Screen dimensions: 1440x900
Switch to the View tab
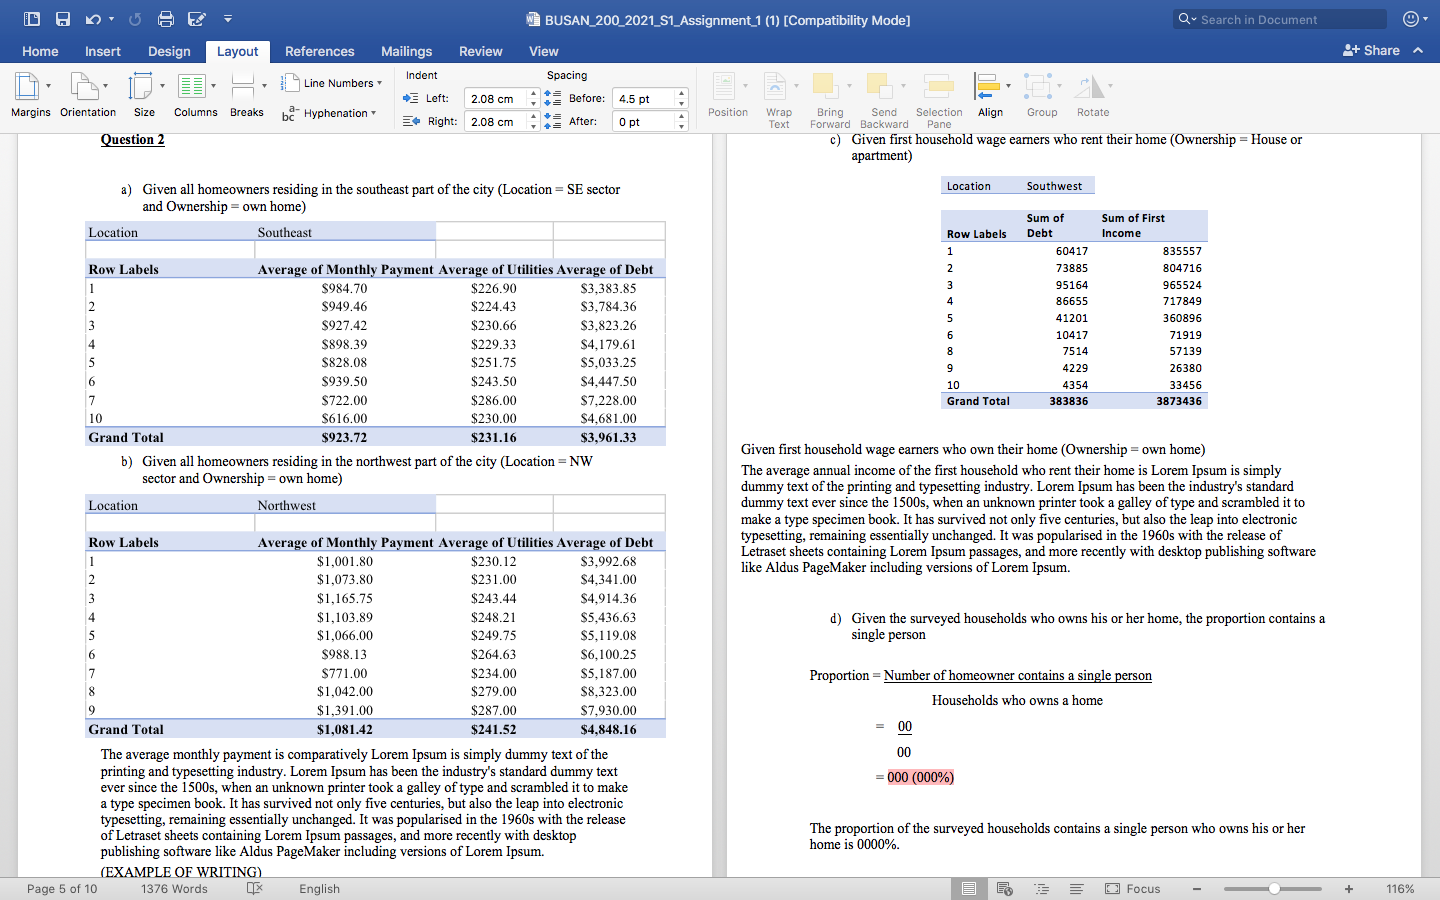click(x=544, y=51)
